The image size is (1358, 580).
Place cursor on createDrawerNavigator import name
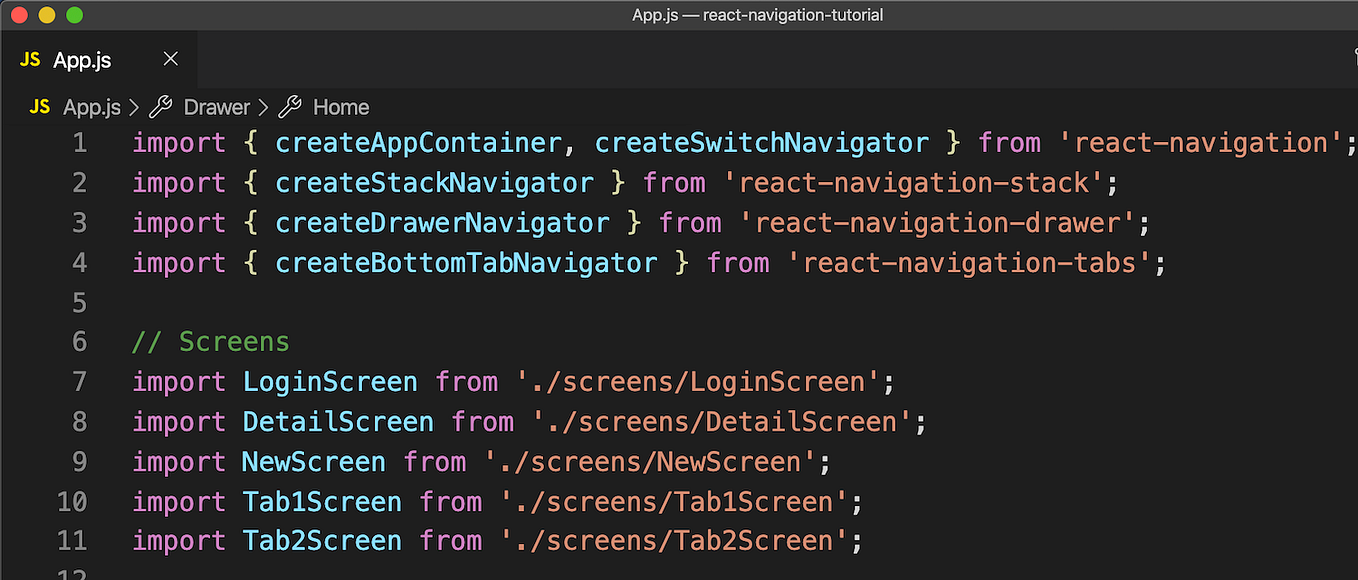(442, 222)
